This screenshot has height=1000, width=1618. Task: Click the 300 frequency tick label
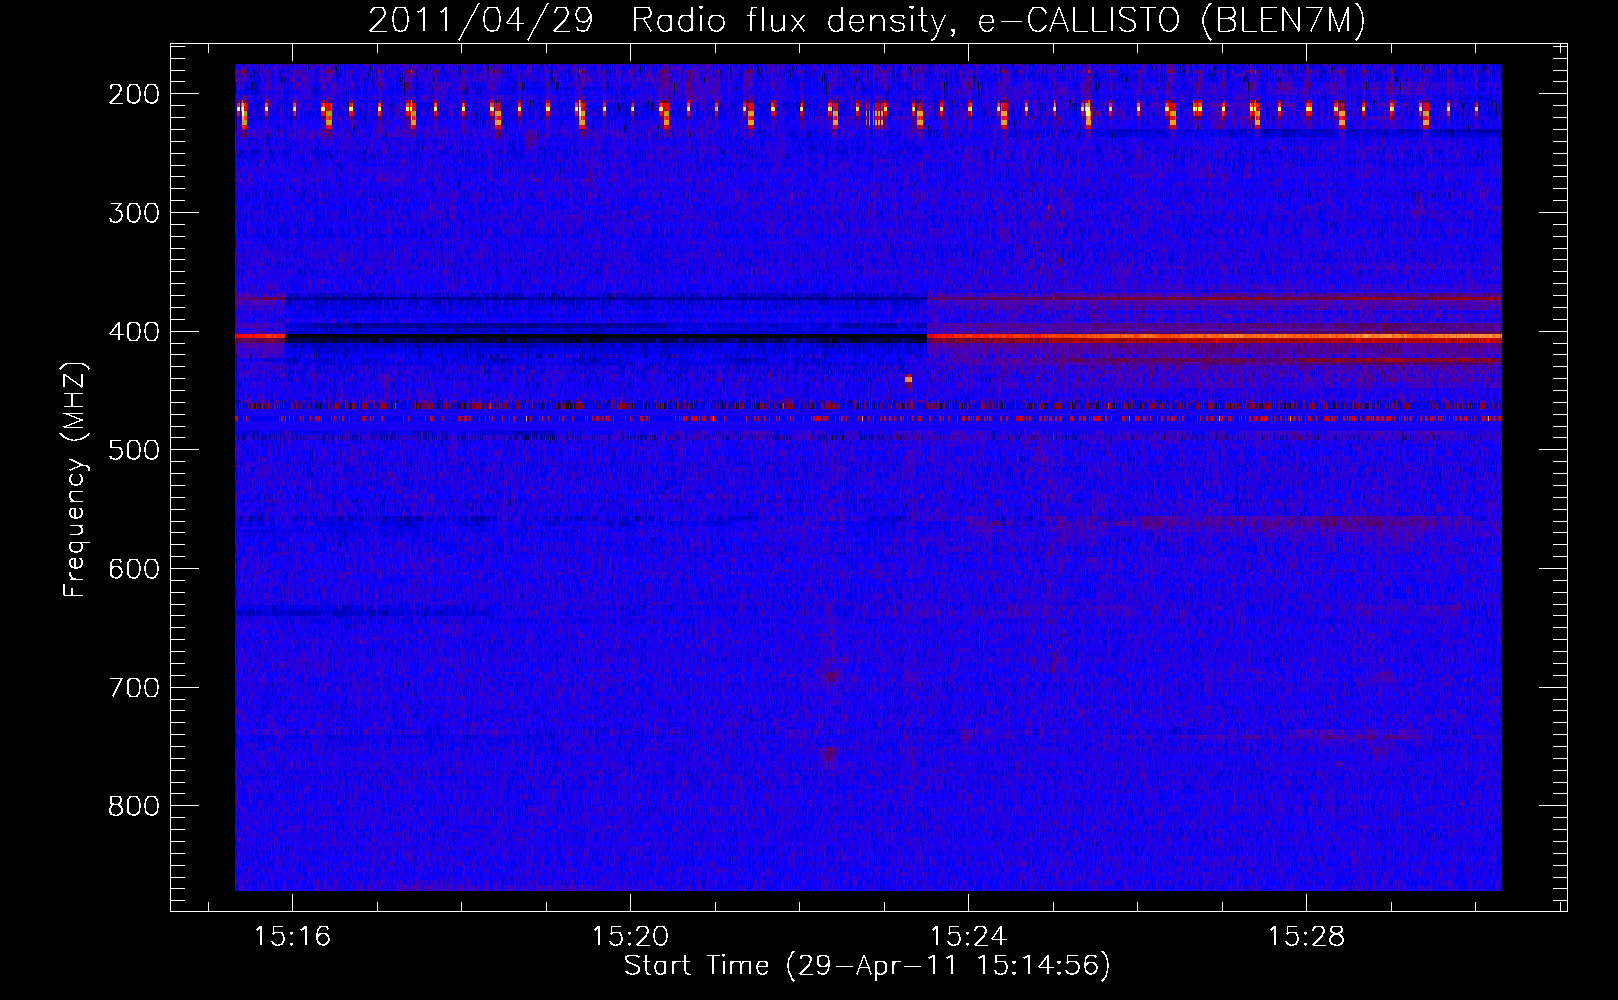(x=133, y=213)
